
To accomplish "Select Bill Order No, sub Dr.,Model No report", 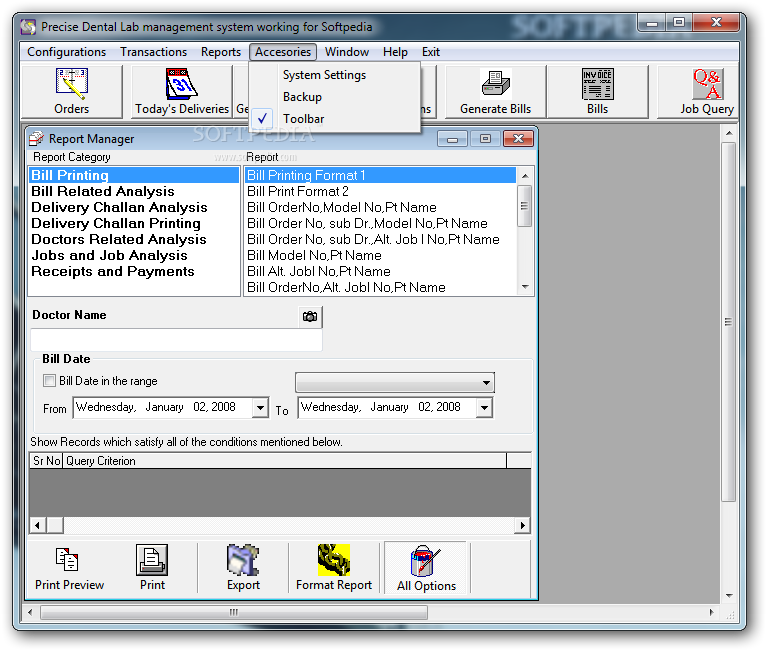I will click(380, 224).
